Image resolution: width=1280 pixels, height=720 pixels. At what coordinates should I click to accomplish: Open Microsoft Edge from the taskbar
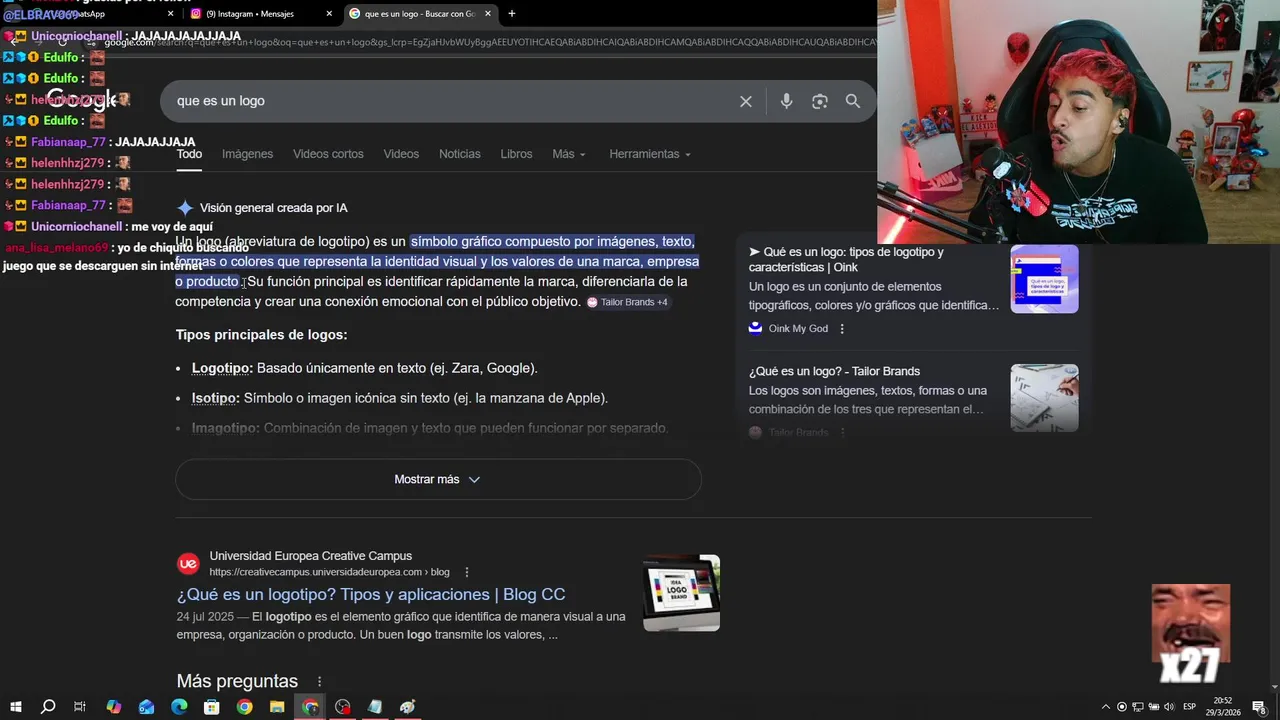tap(179, 707)
